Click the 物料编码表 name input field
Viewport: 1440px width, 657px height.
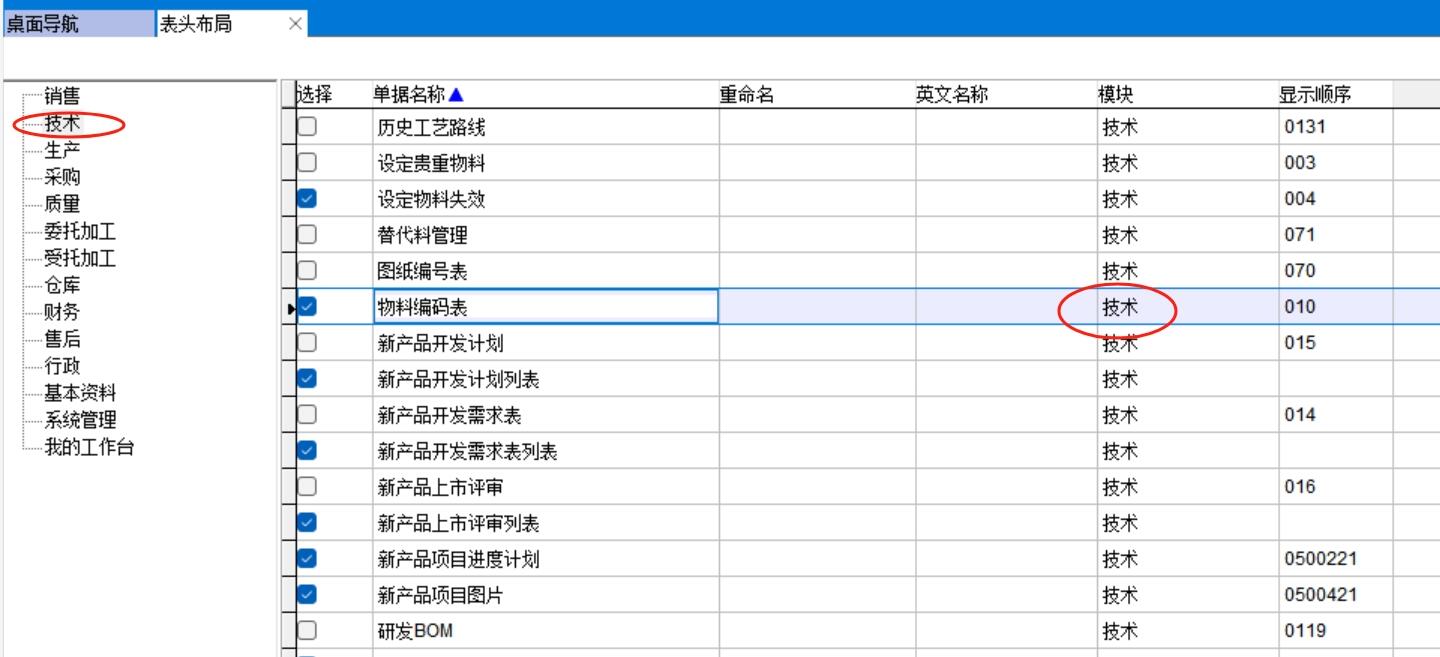[545, 307]
